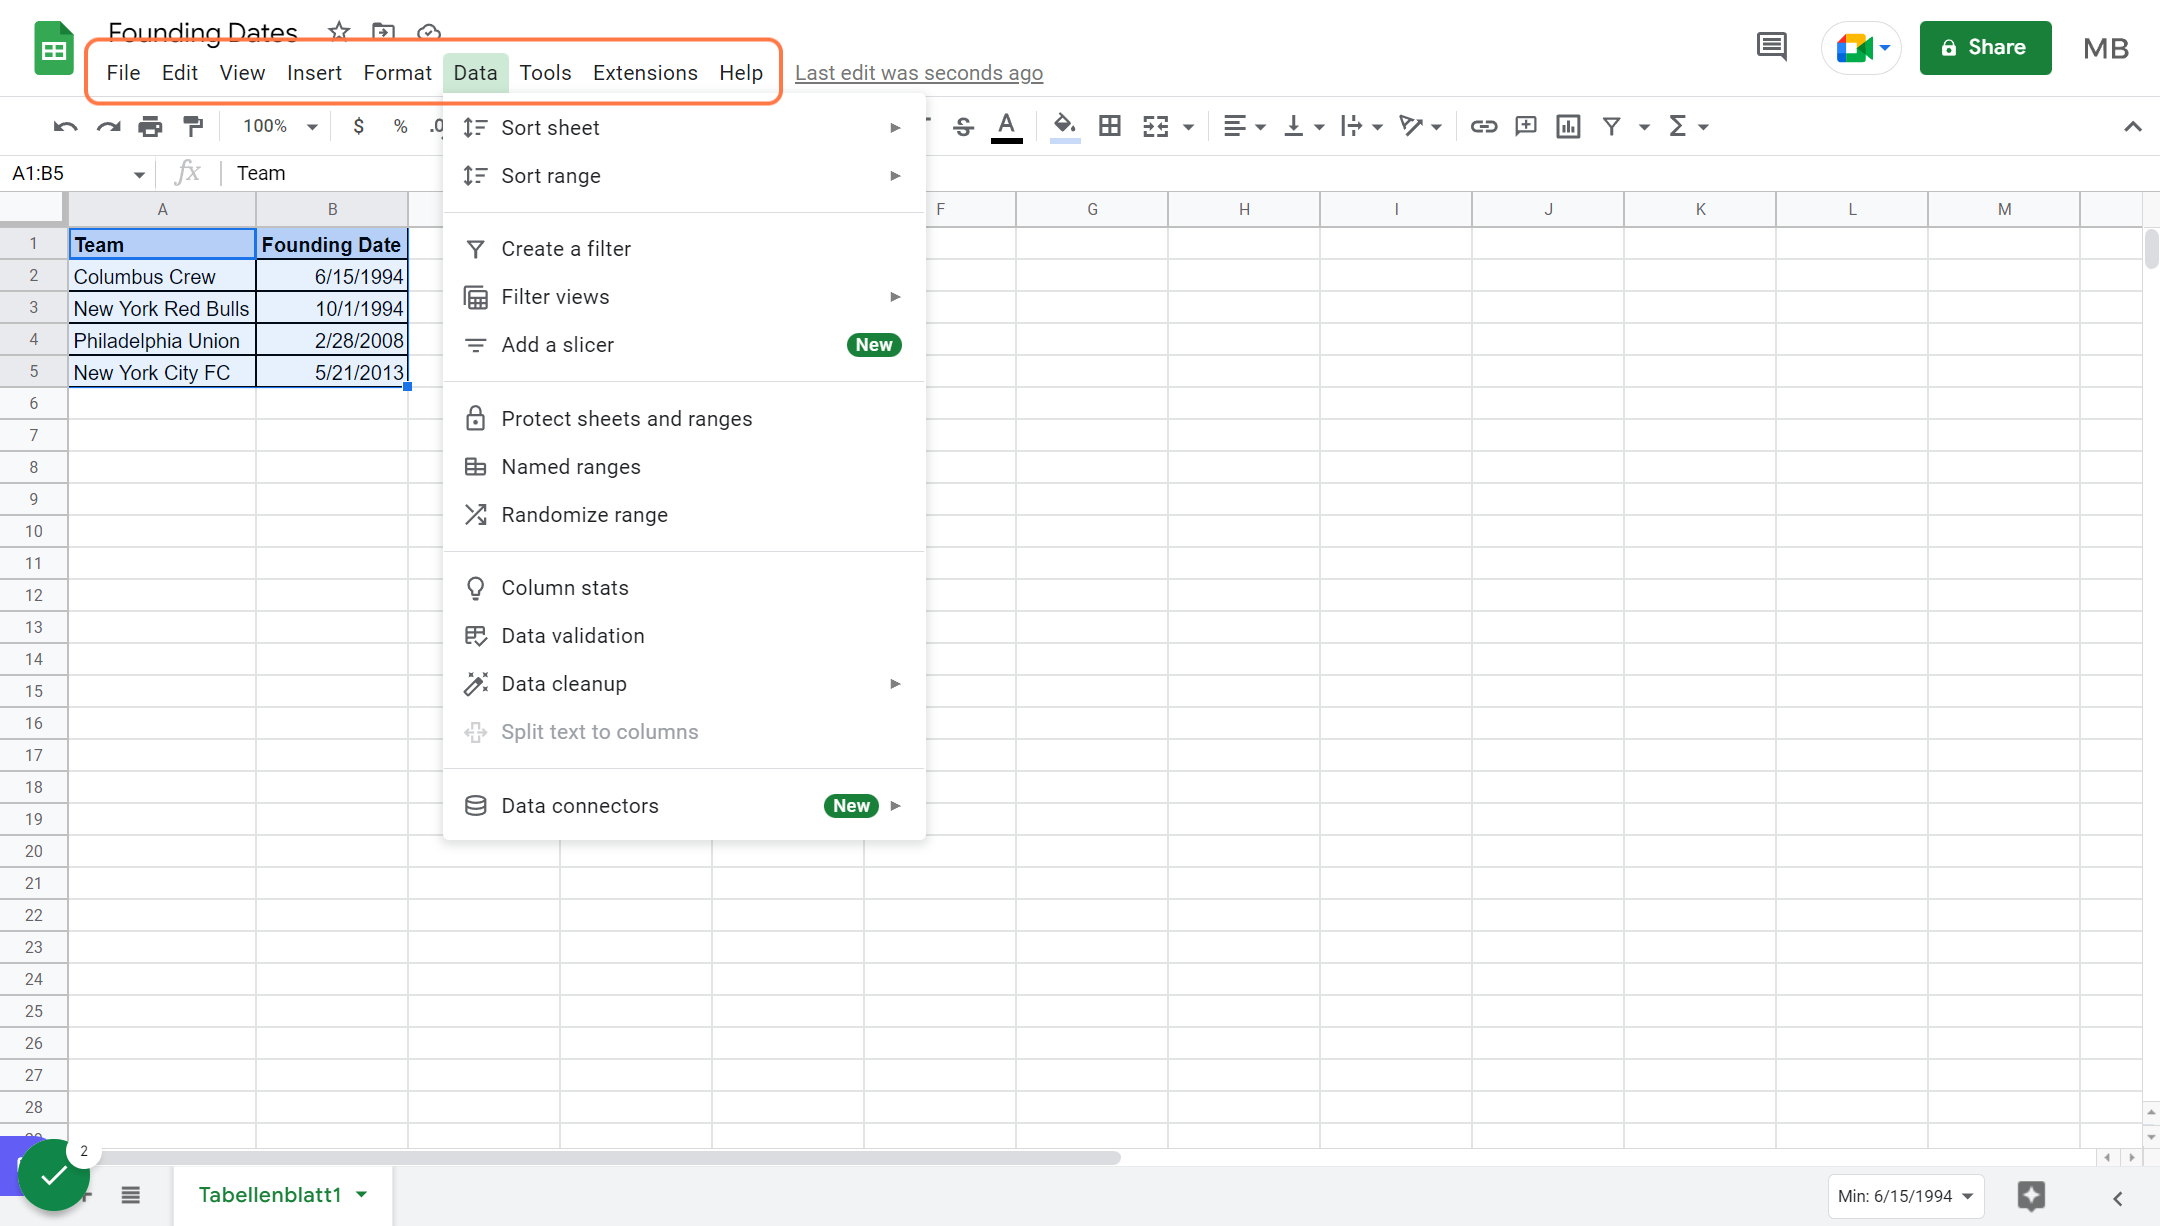Open the borders tool
This screenshot has height=1226, width=2160.
1110,126
